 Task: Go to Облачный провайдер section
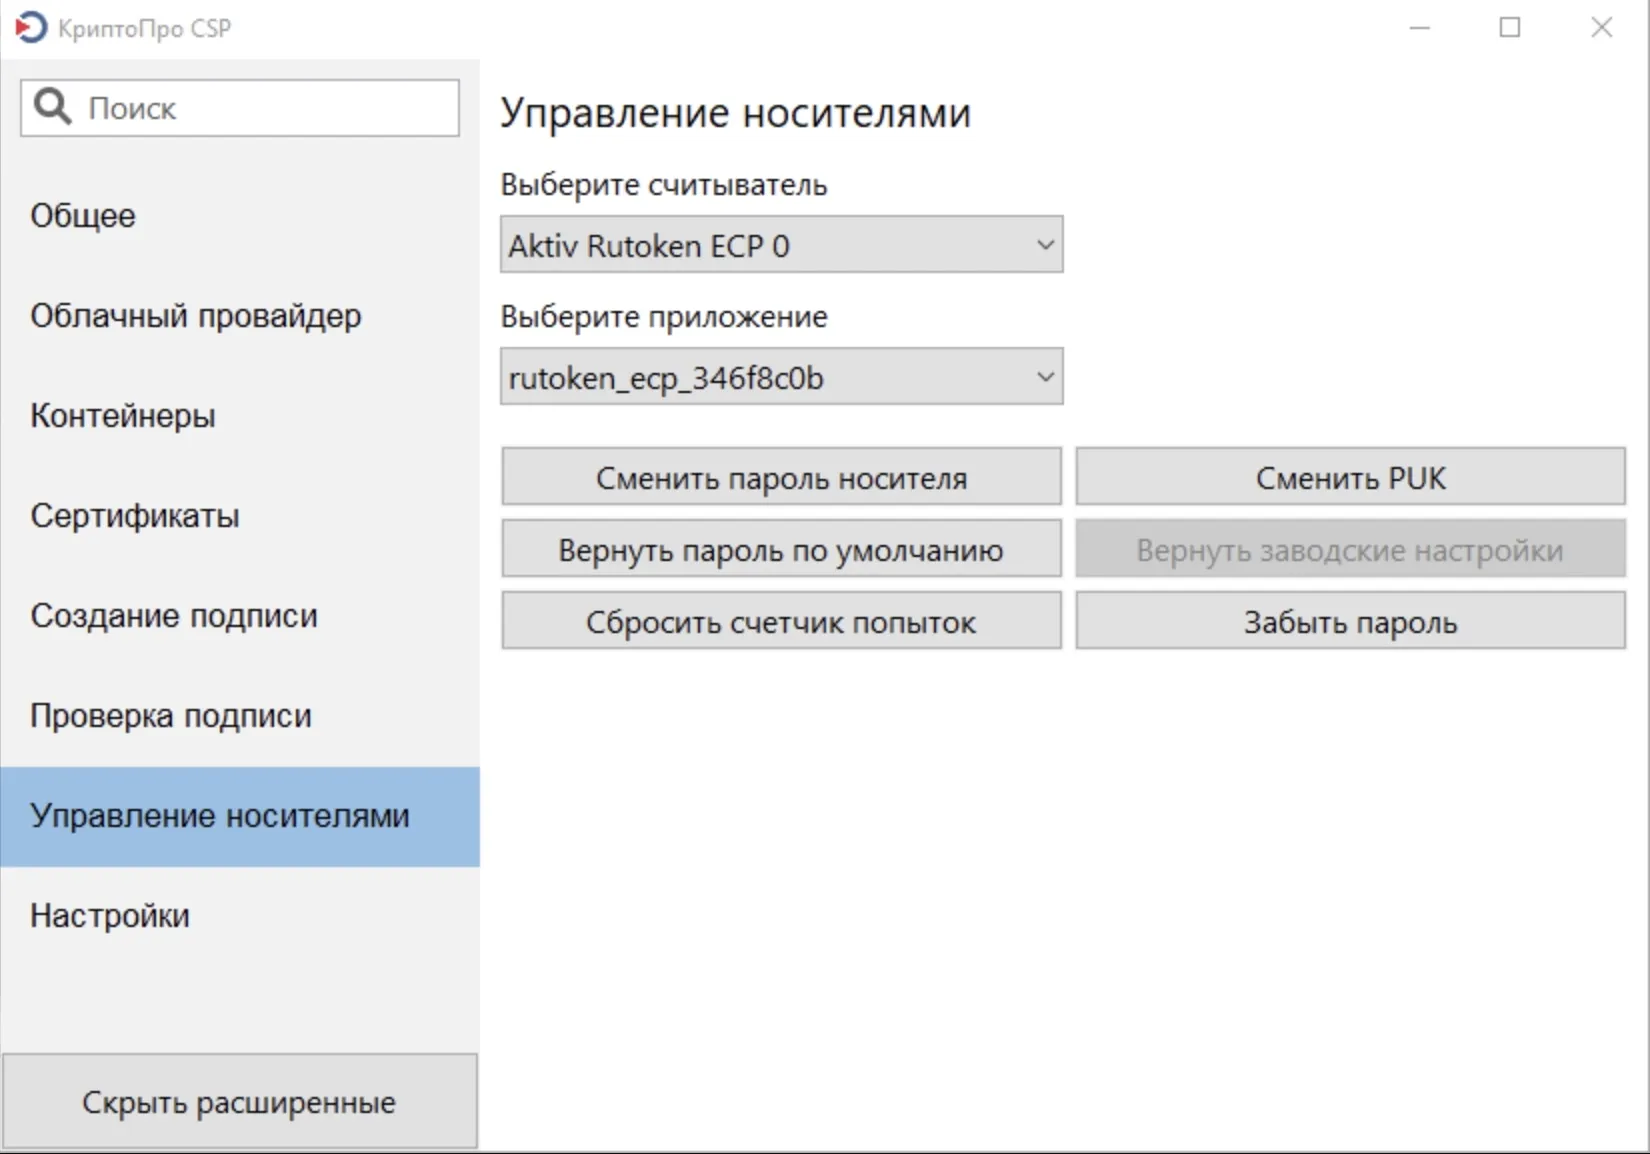click(196, 316)
